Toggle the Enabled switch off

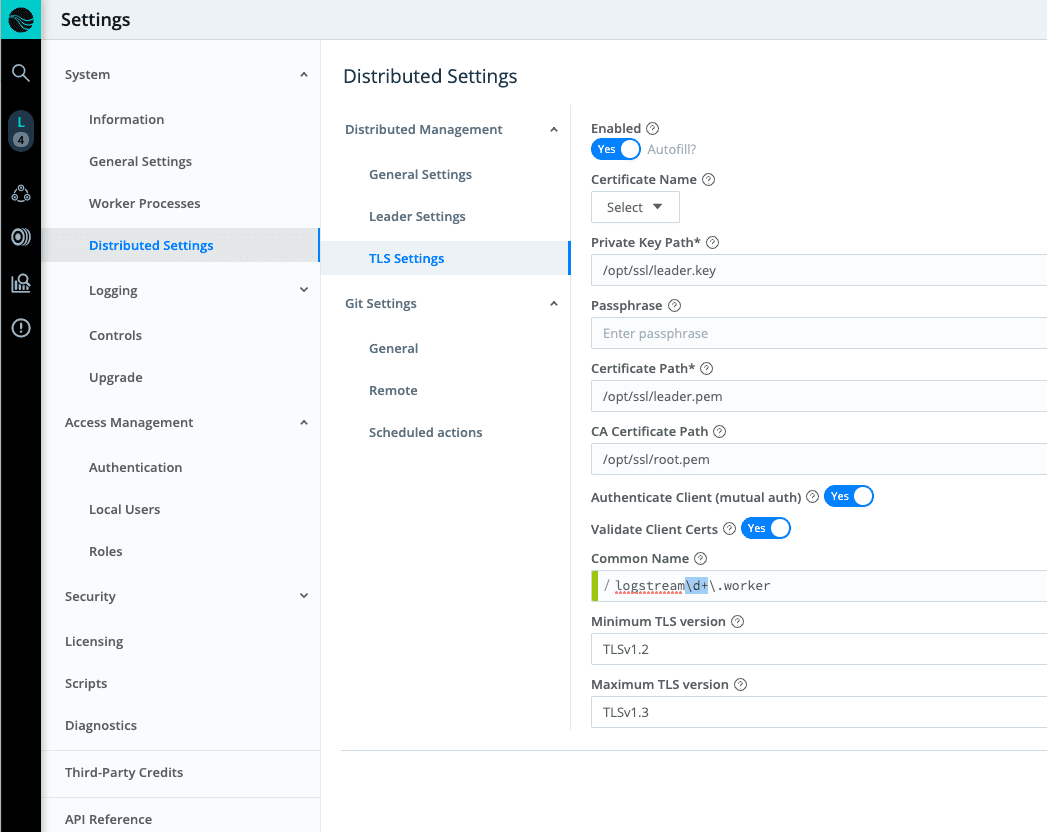[616, 149]
